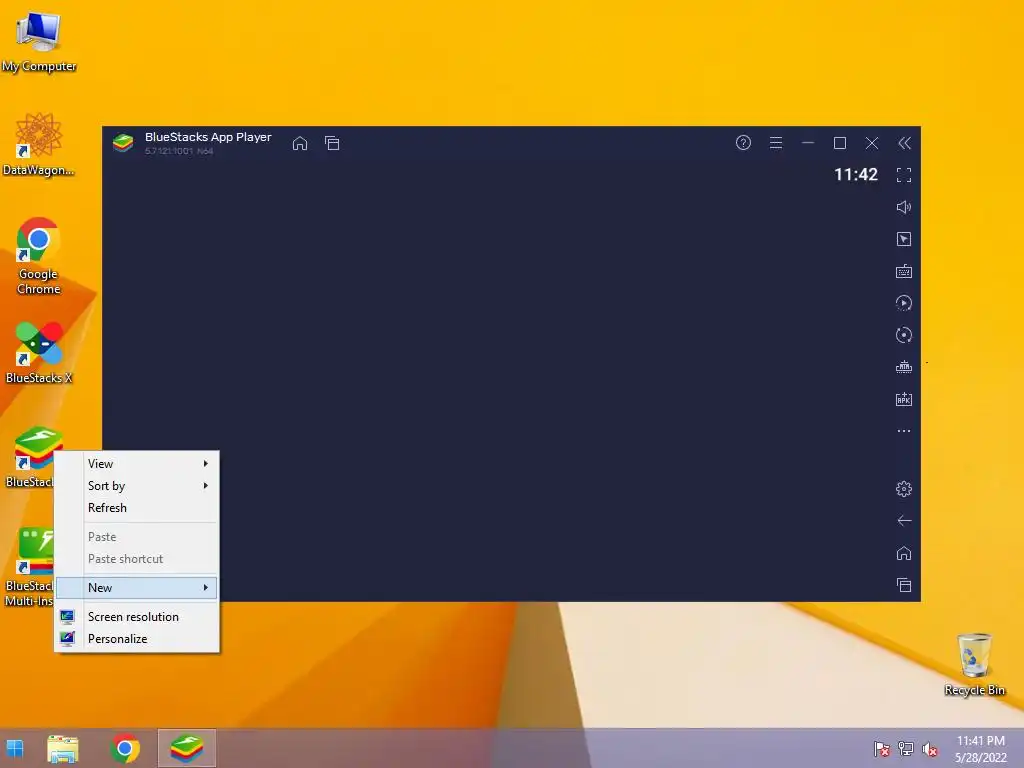
Task: Open game controls keyboard icon
Action: [x=904, y=271]
